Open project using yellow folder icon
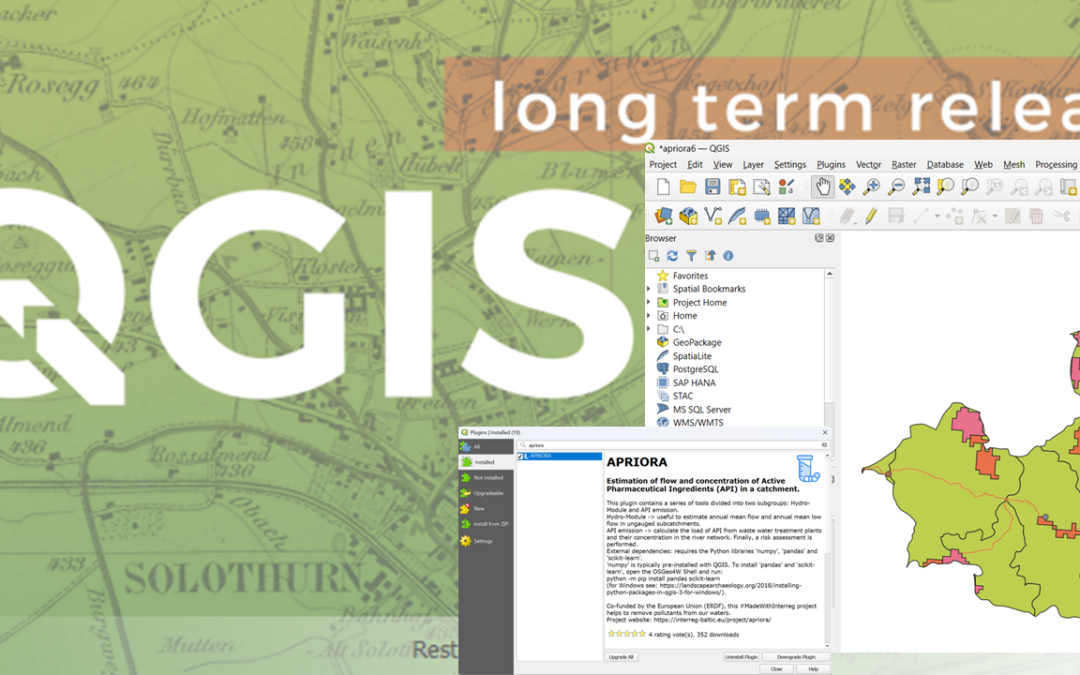The width and height of the screenshot is (1080, 675). pyautogui.click(x=687, y=187)
